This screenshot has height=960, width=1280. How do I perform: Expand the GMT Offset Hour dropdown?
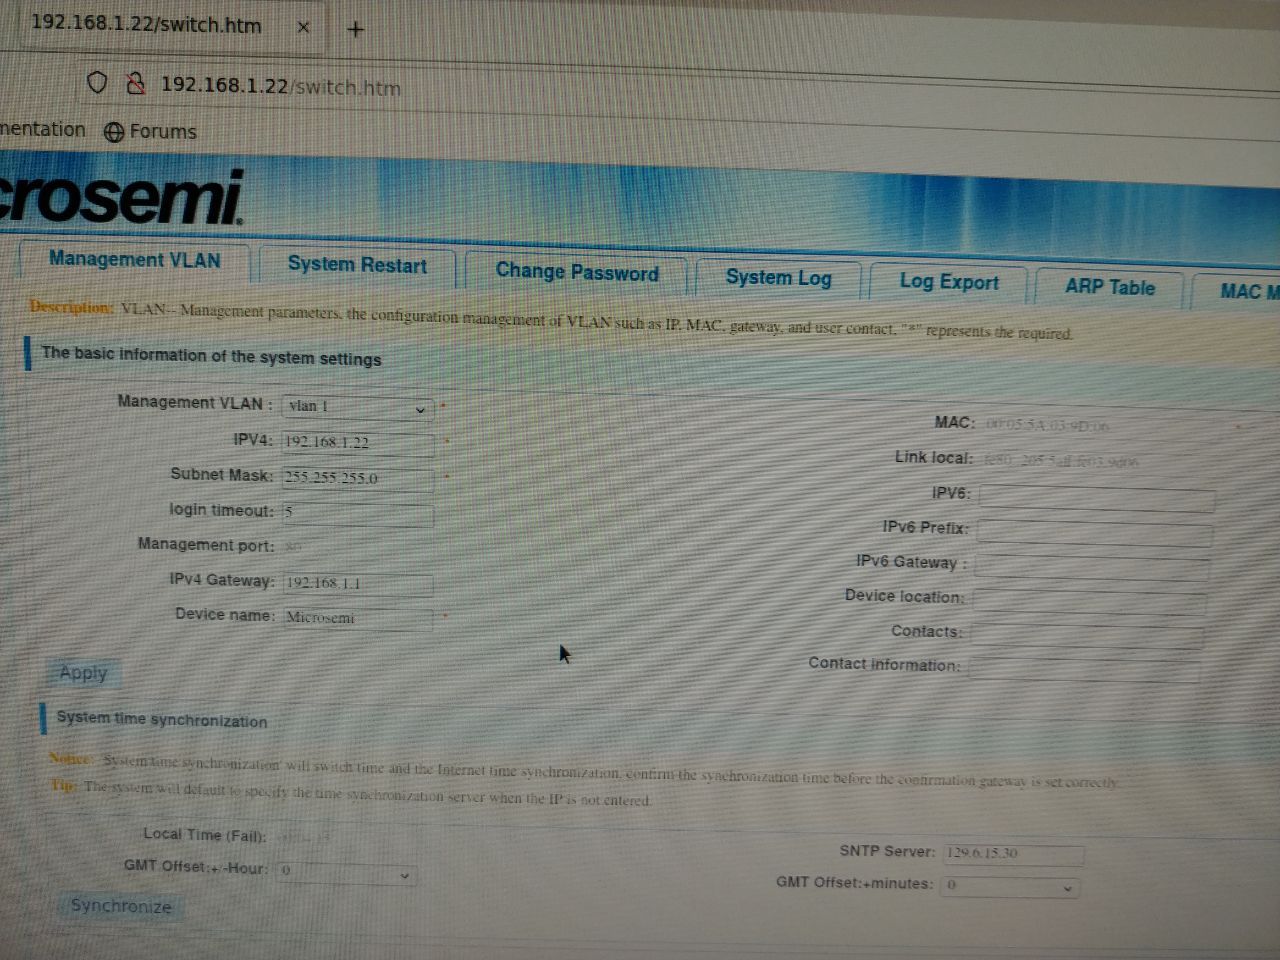click(x=346, y=872)
